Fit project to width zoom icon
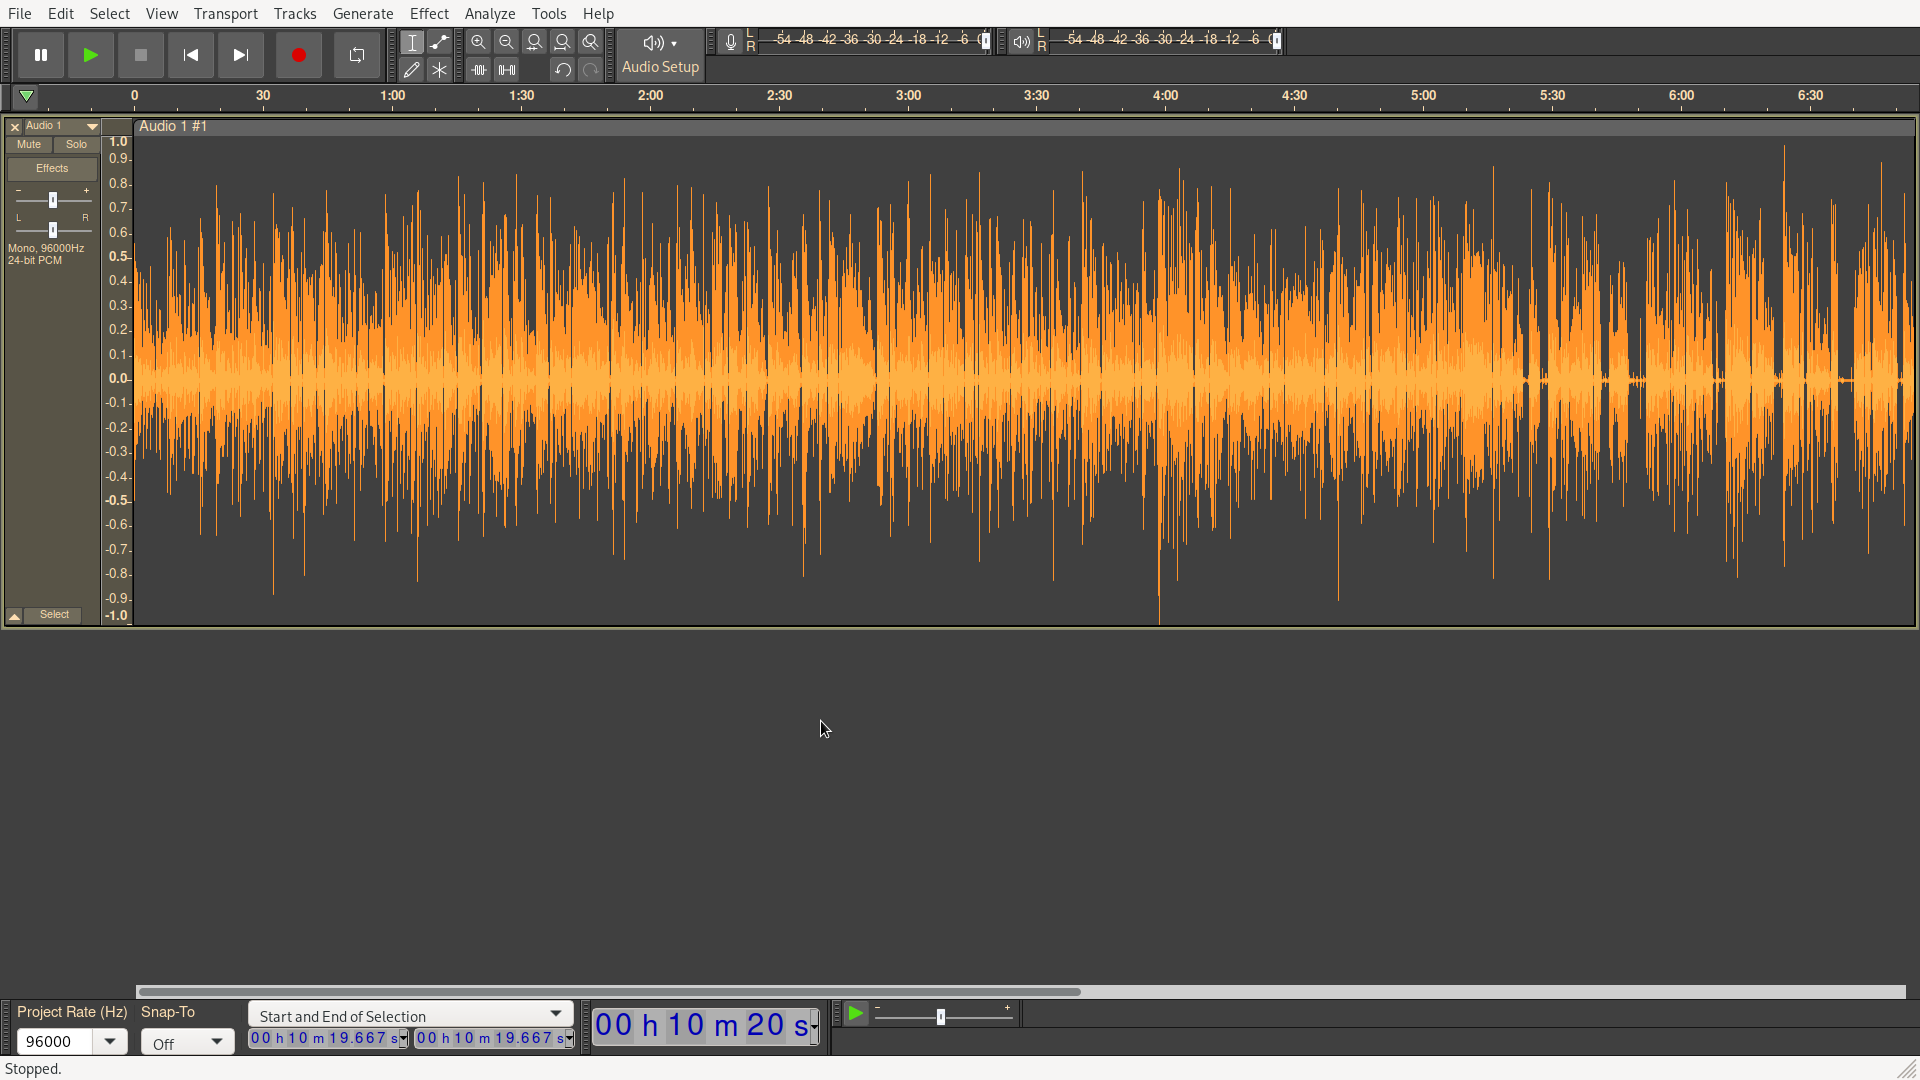Viewport: 1920px width, 1080px height. tap(562, 42)
